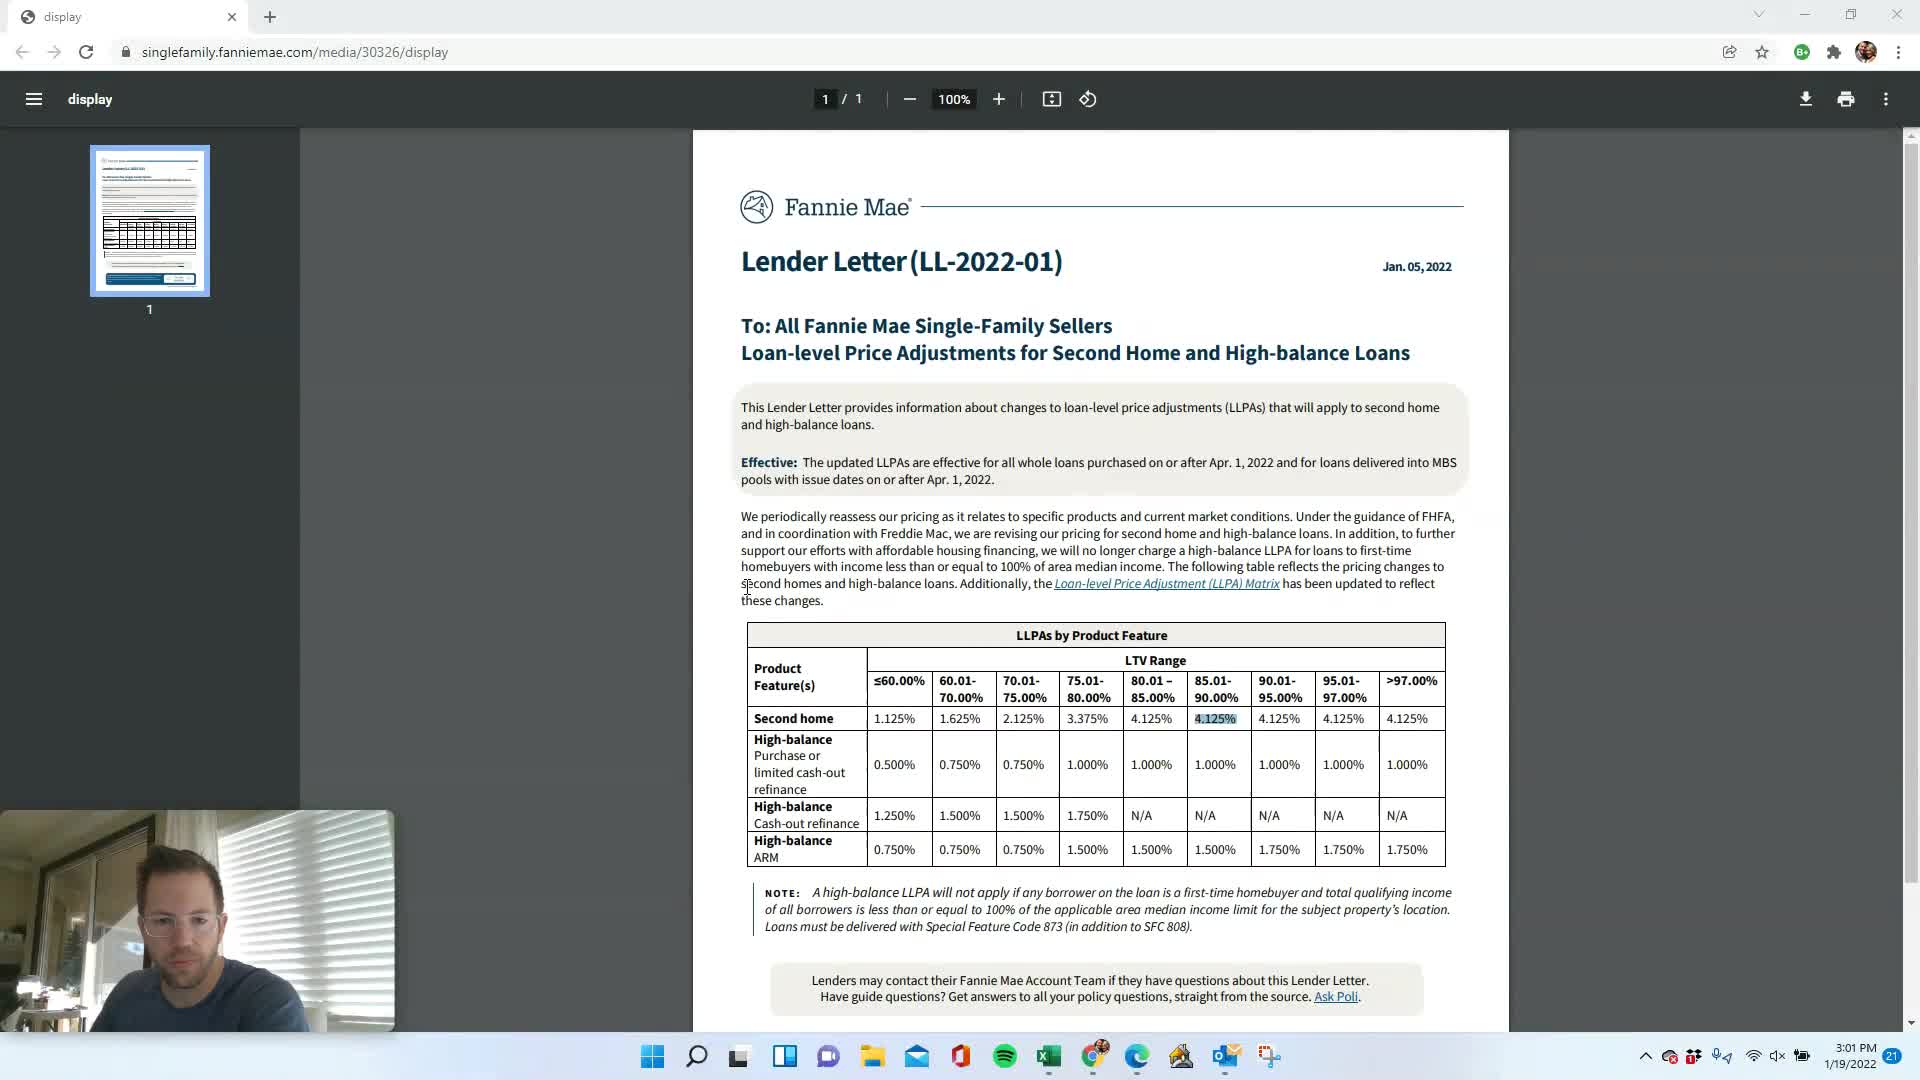1920x1080 pixels.
Task: Share this page icon in address bar
Action: tap(1729, 52)
